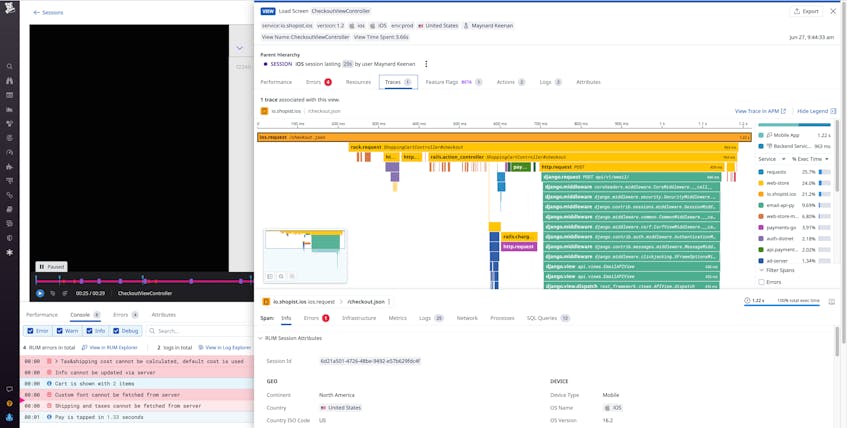Open the orange help question icon
The image size is (847, 428).
(10, 403)
